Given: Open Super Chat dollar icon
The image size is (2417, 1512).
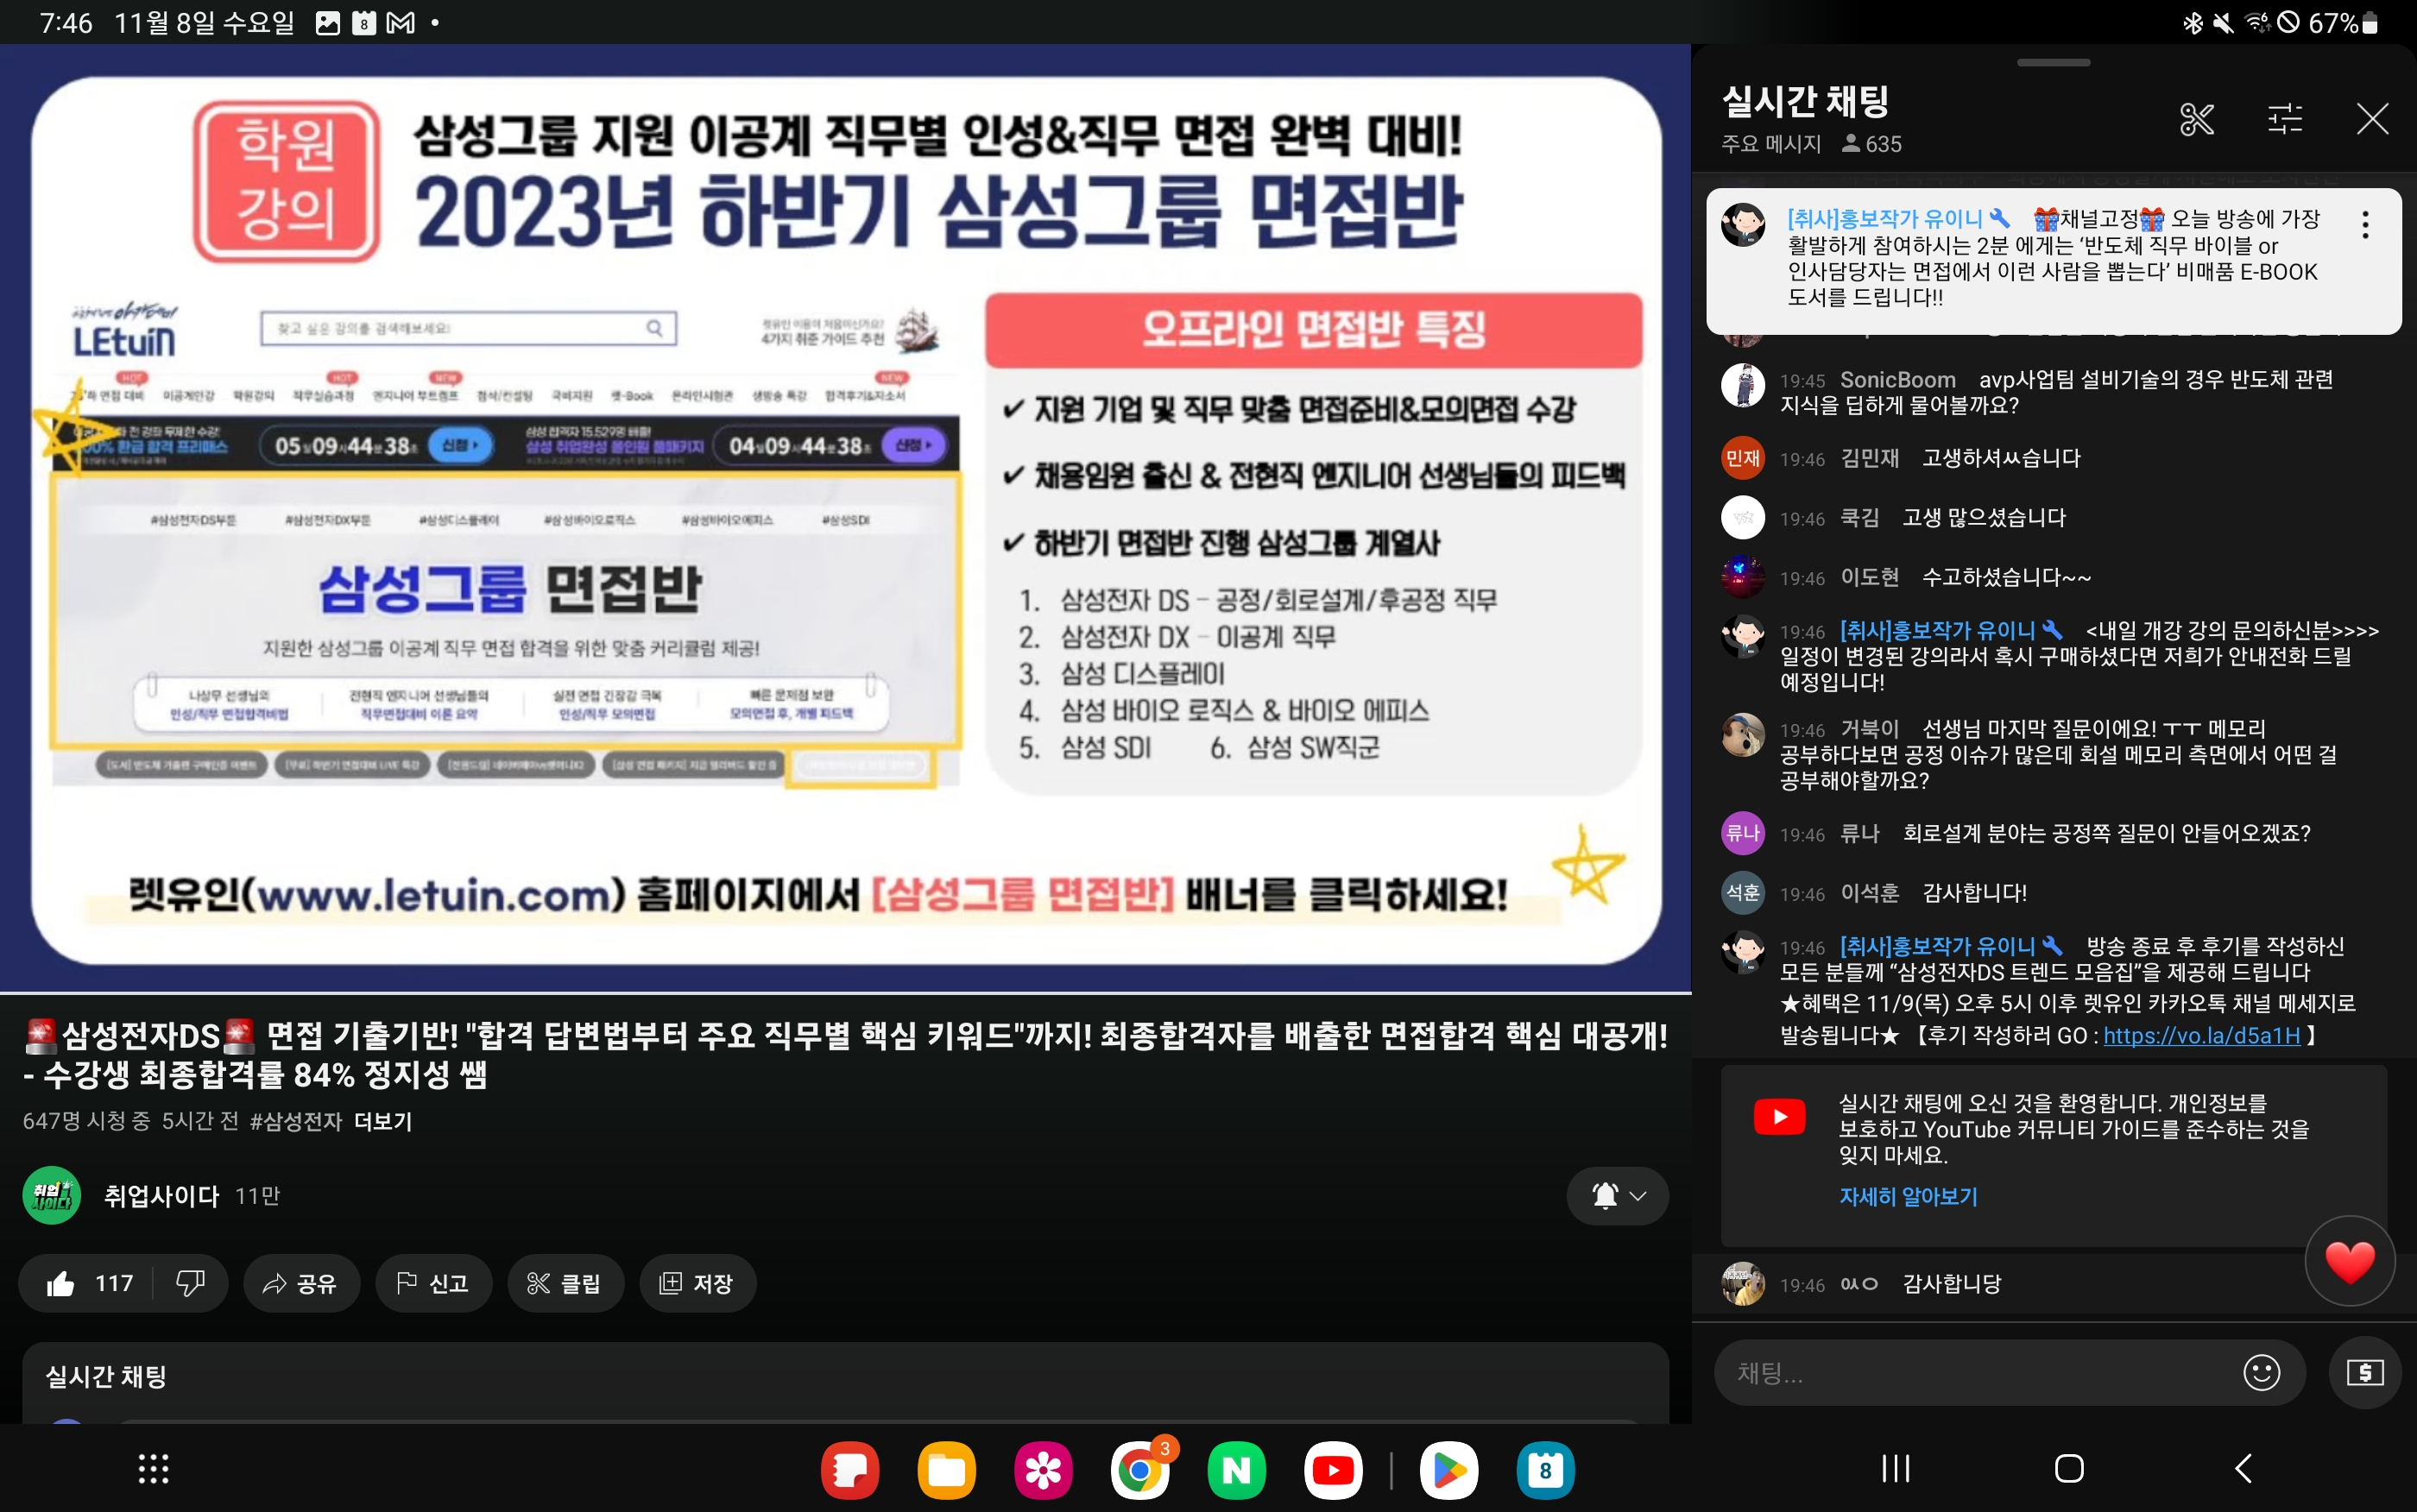Looking at the screenshot, I should [x=2364, y=1372].
